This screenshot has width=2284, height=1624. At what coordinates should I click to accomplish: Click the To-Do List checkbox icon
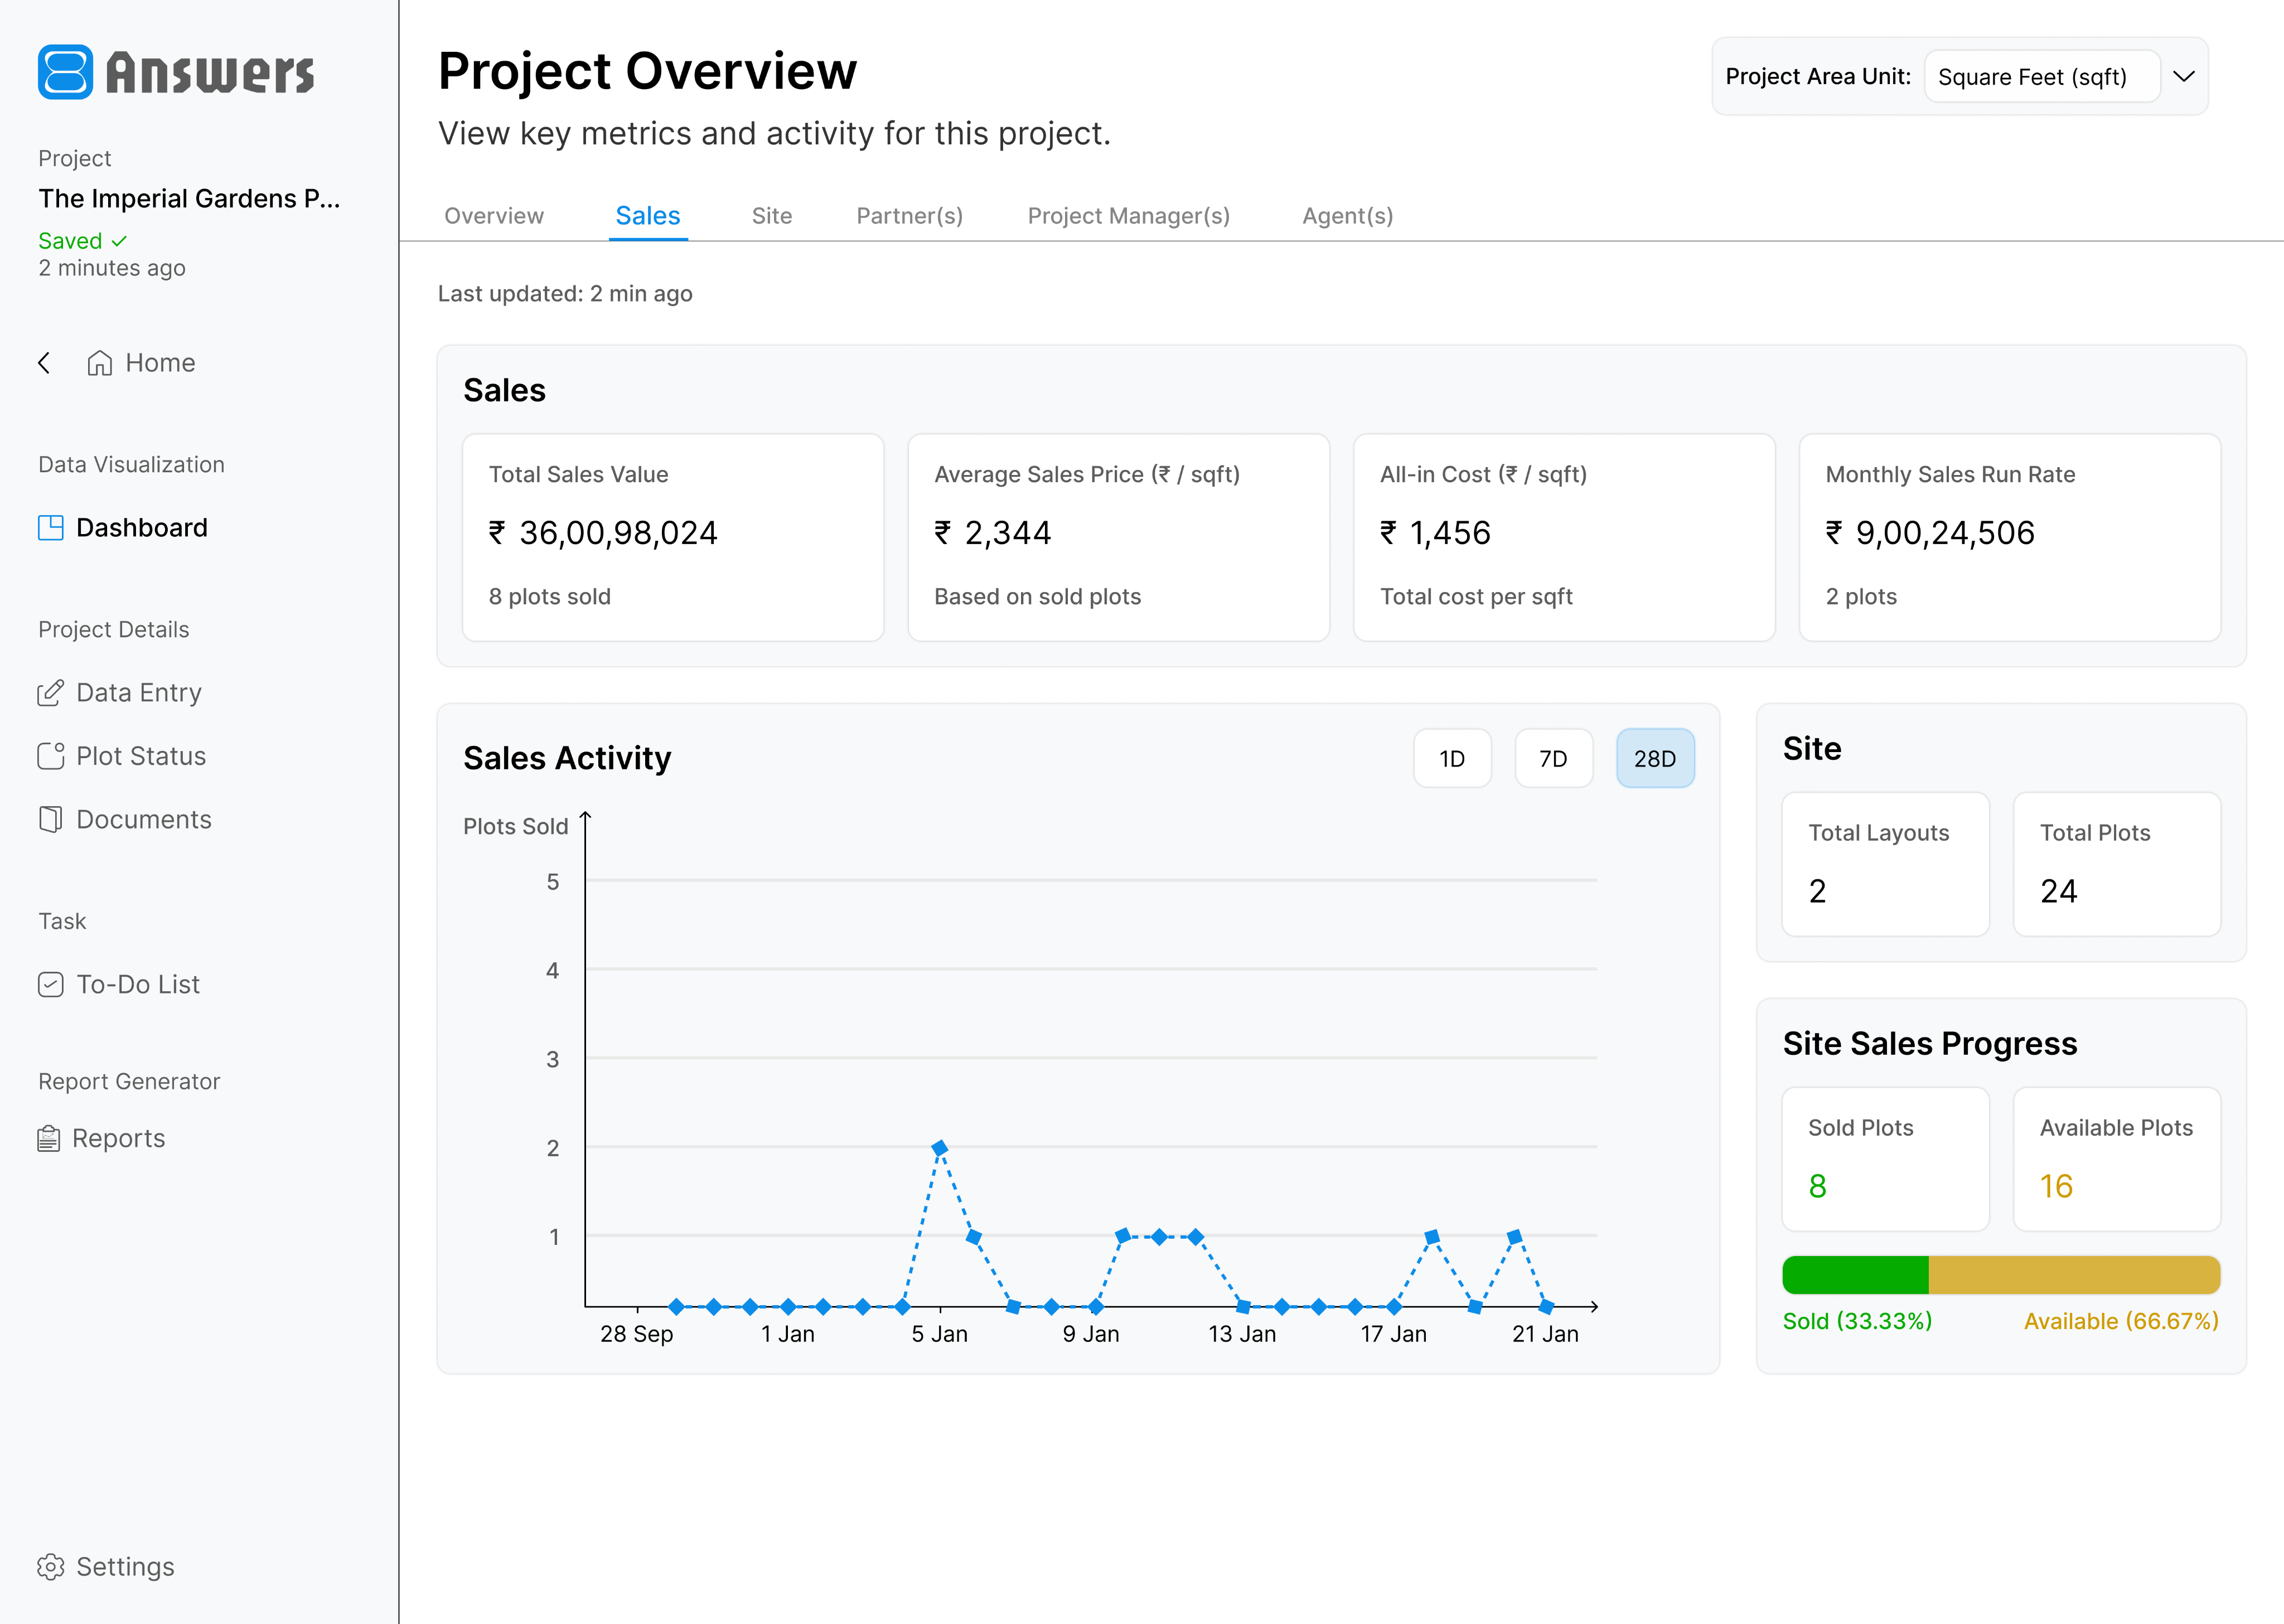(x=51, y=984)
